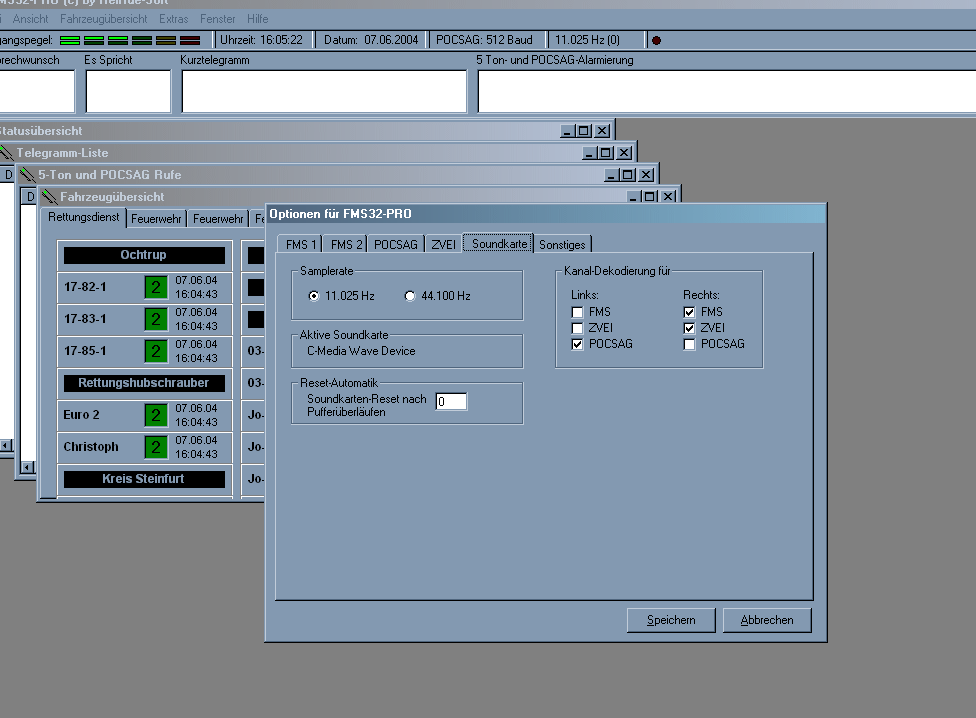Click the Soundkarten-Reset buffer overflow field

click(x=451, y=402)
